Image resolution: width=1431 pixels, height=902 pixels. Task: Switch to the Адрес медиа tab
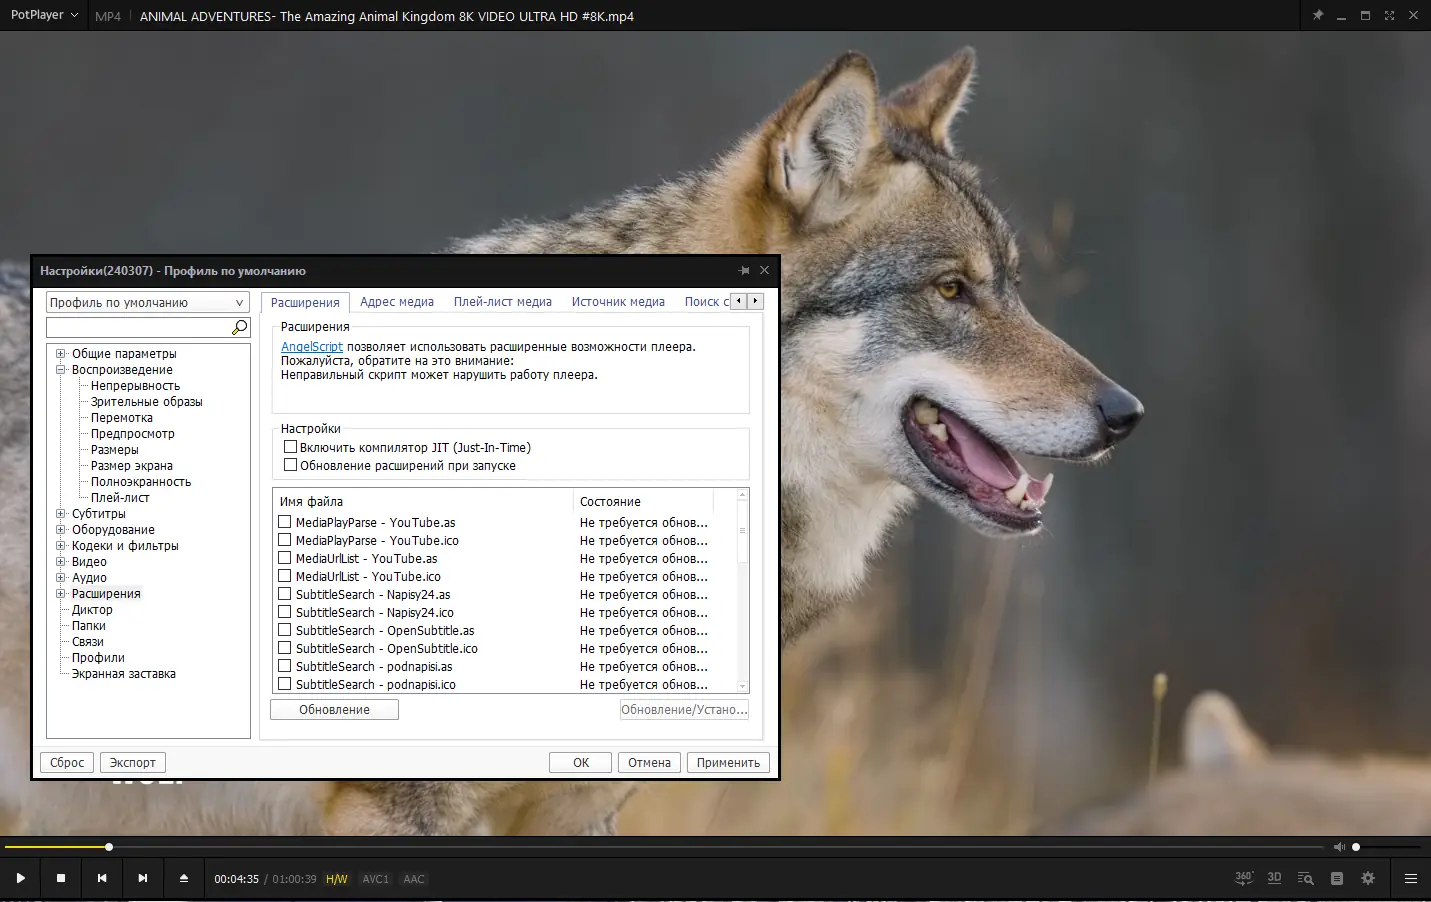point(397,301)
